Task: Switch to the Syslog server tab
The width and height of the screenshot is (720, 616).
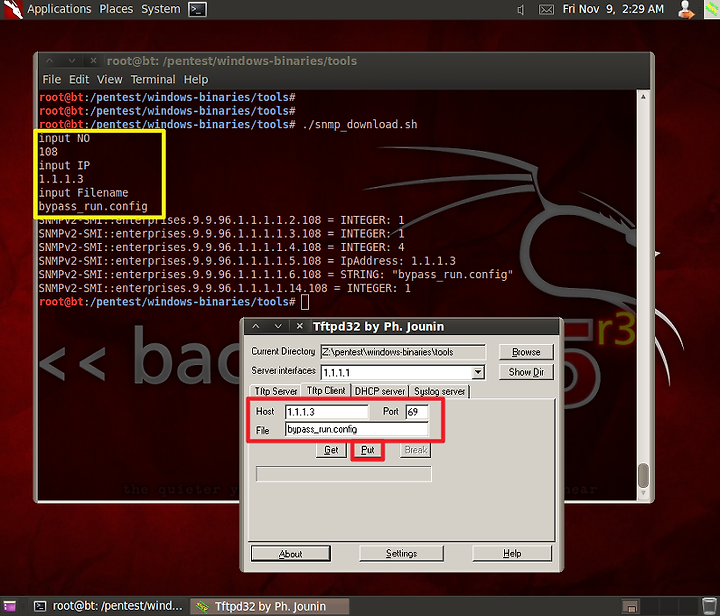Action: [x=439, y=391]
